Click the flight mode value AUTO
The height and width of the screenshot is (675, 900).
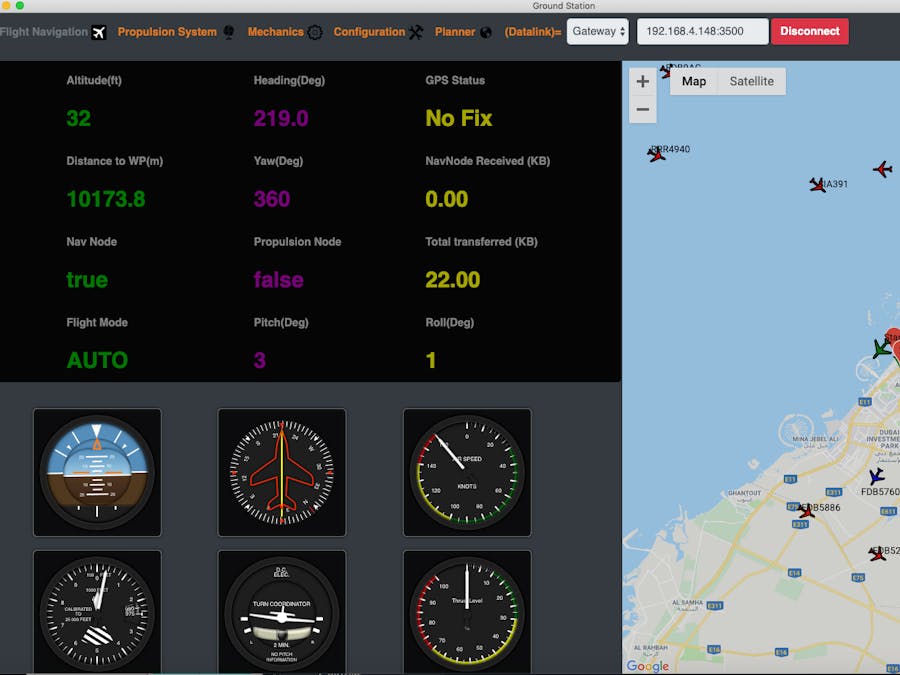click(x=97, y=360)
